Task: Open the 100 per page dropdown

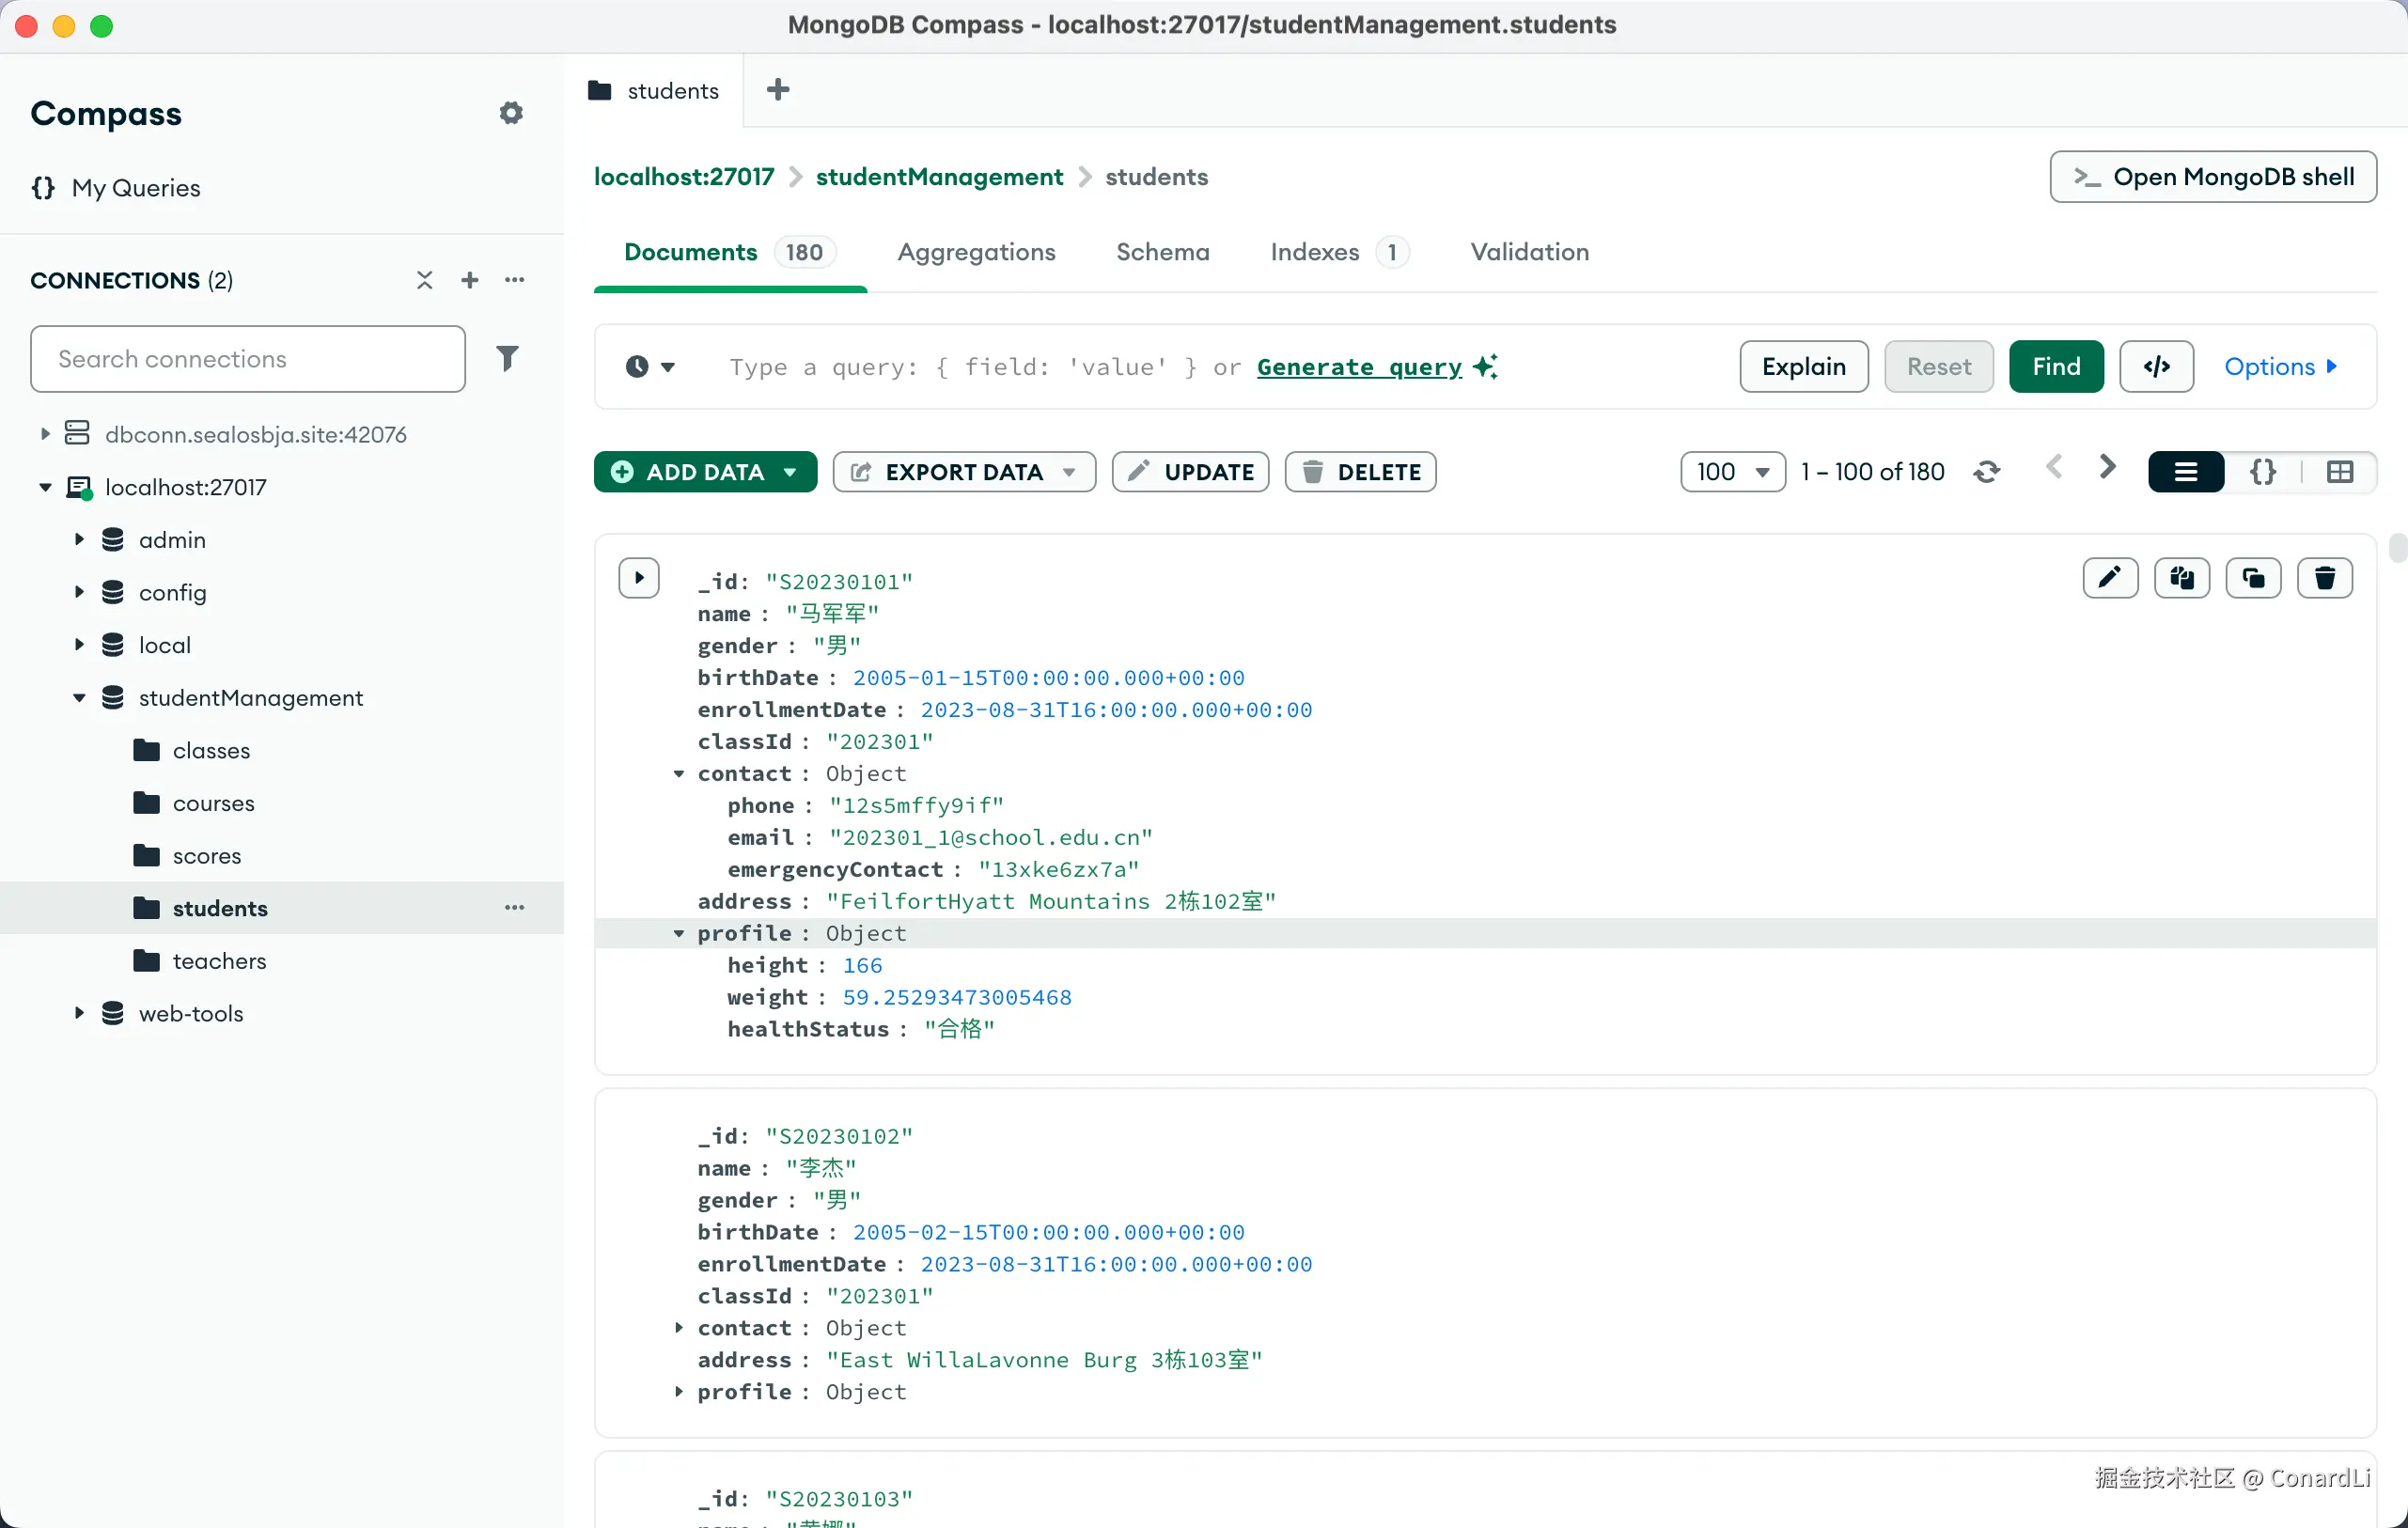Action: [x=1732, y=472]
